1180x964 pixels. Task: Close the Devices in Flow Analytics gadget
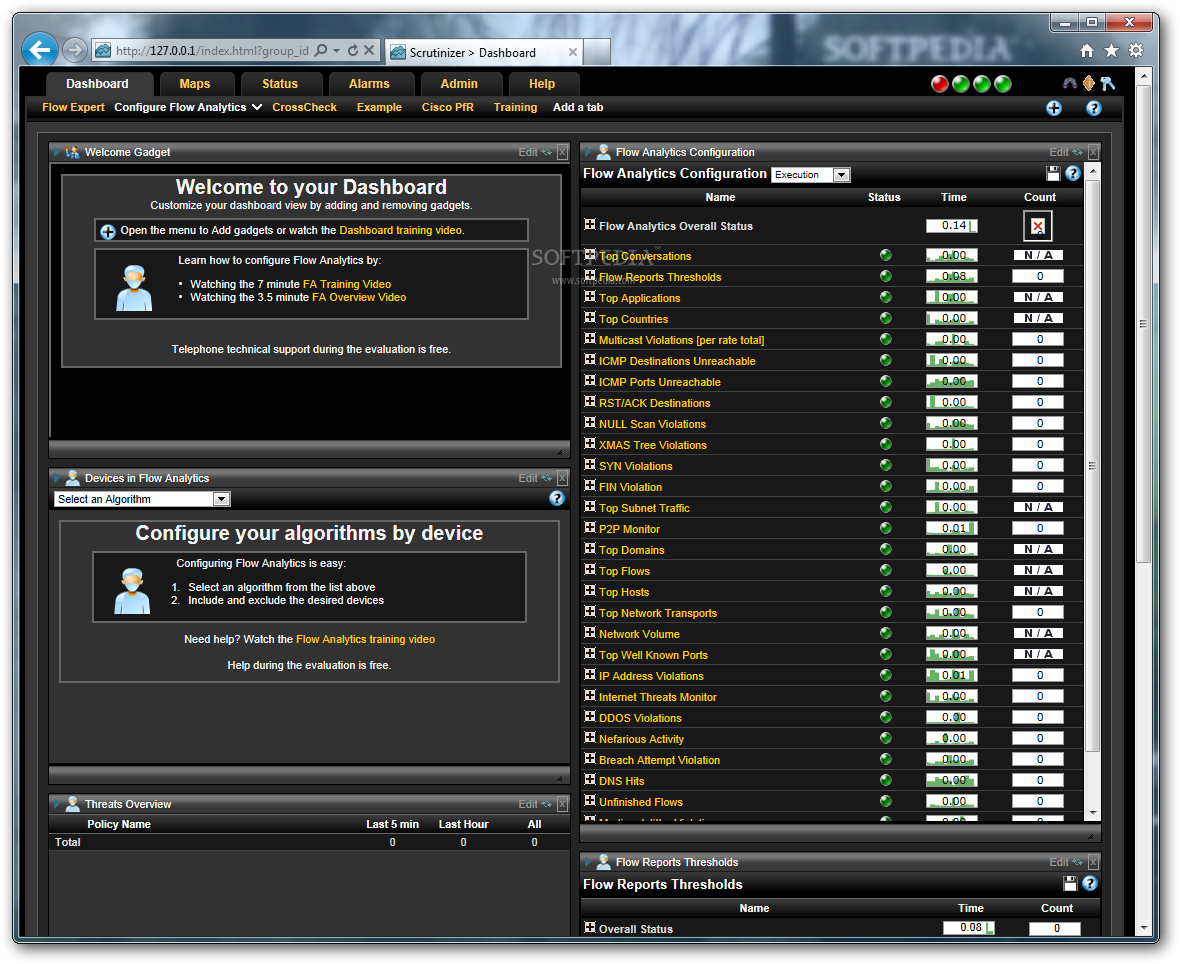pos(562,479)
